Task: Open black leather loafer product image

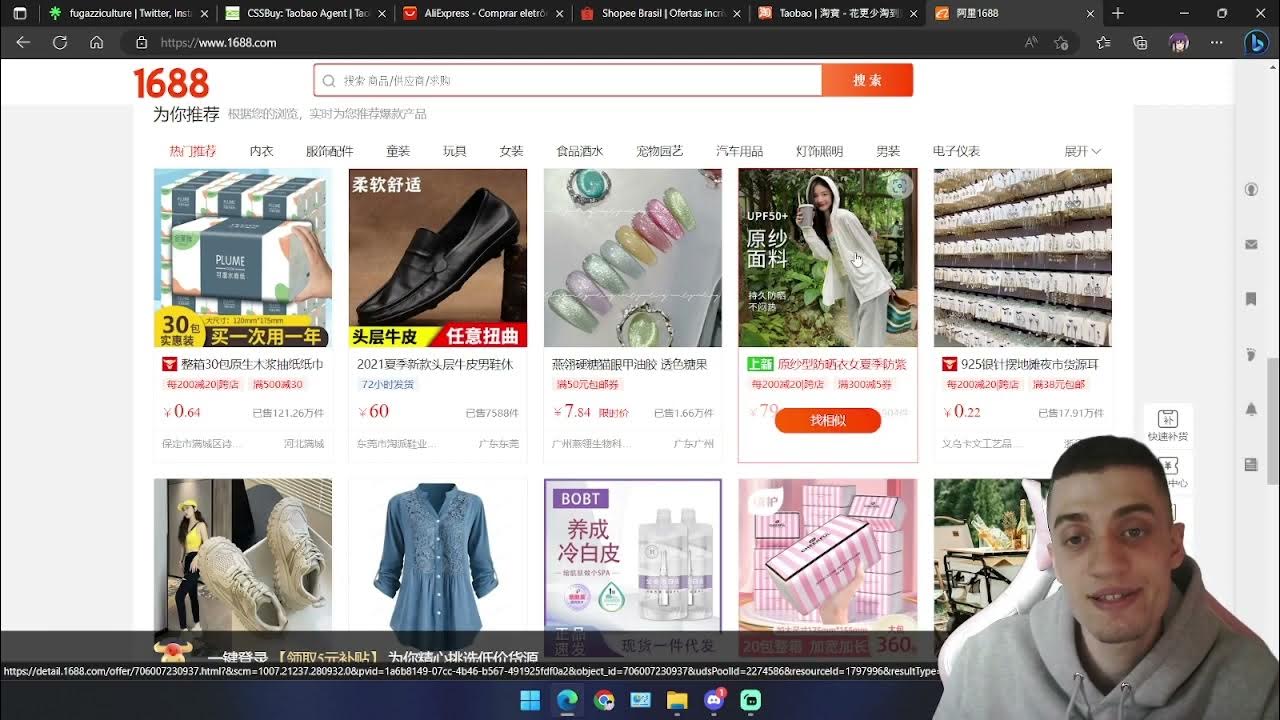Action: coord(437,258)
